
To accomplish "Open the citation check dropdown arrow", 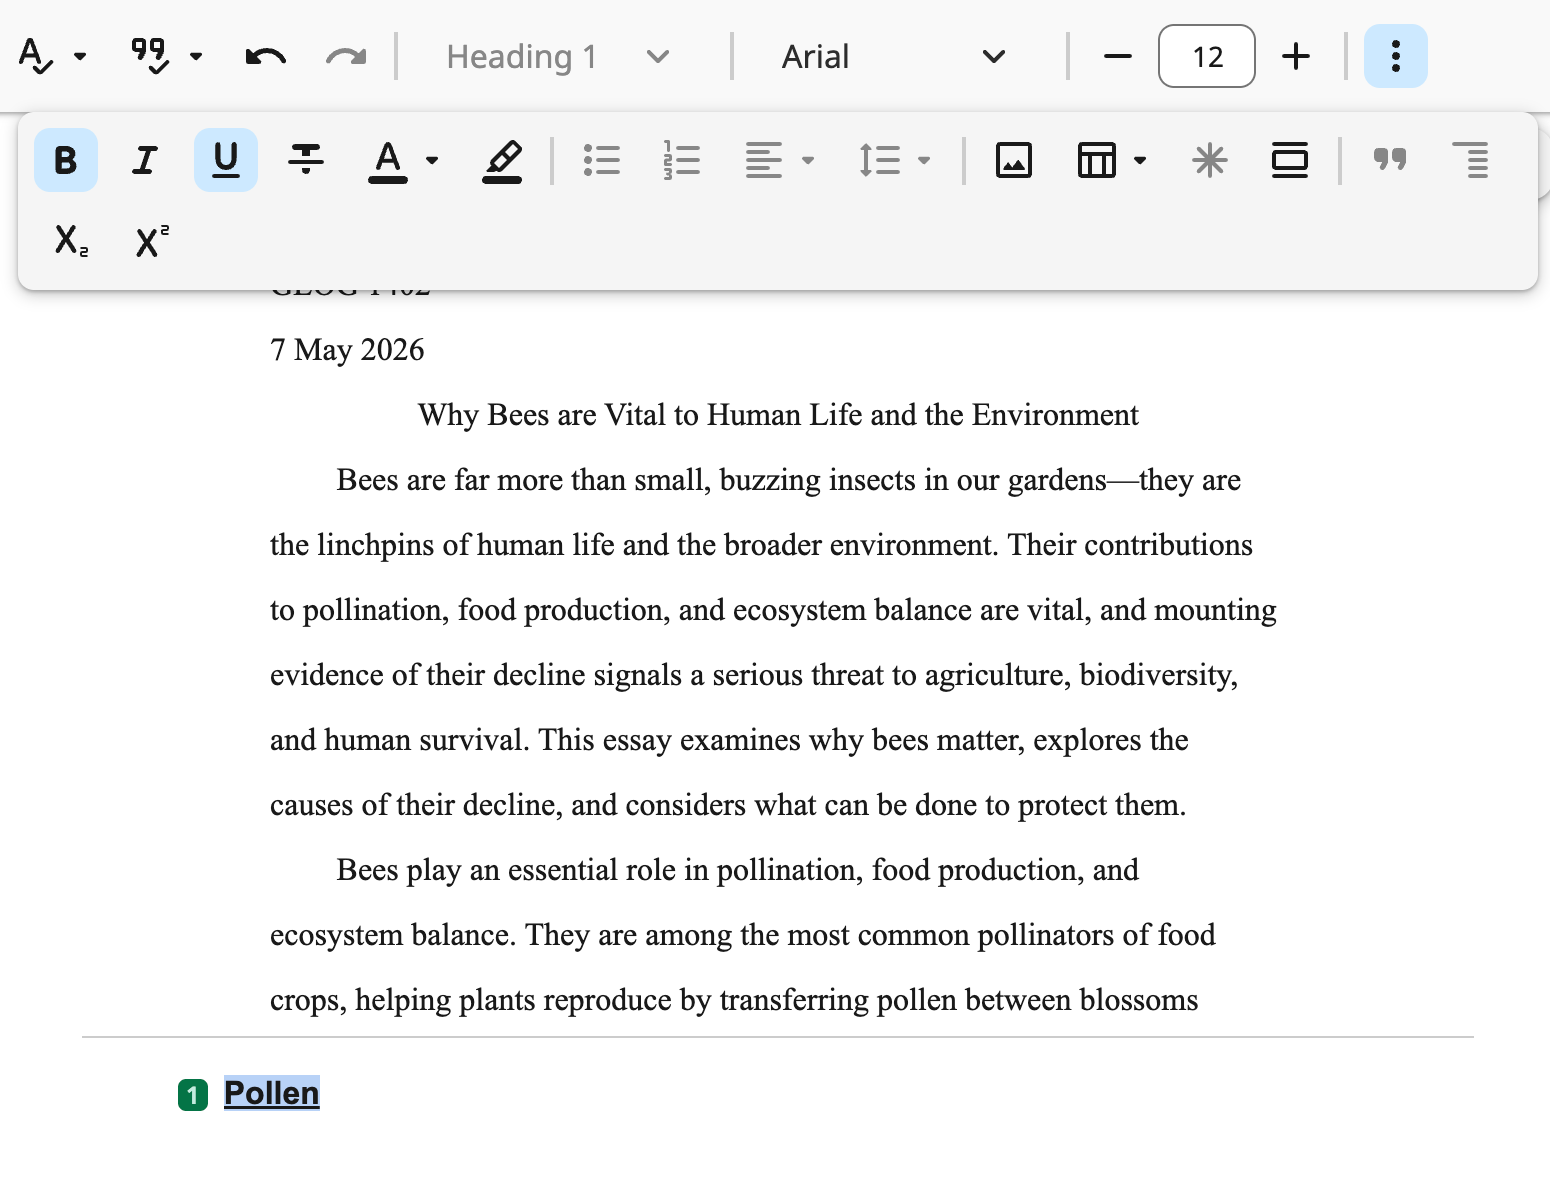I will point(196,56).
